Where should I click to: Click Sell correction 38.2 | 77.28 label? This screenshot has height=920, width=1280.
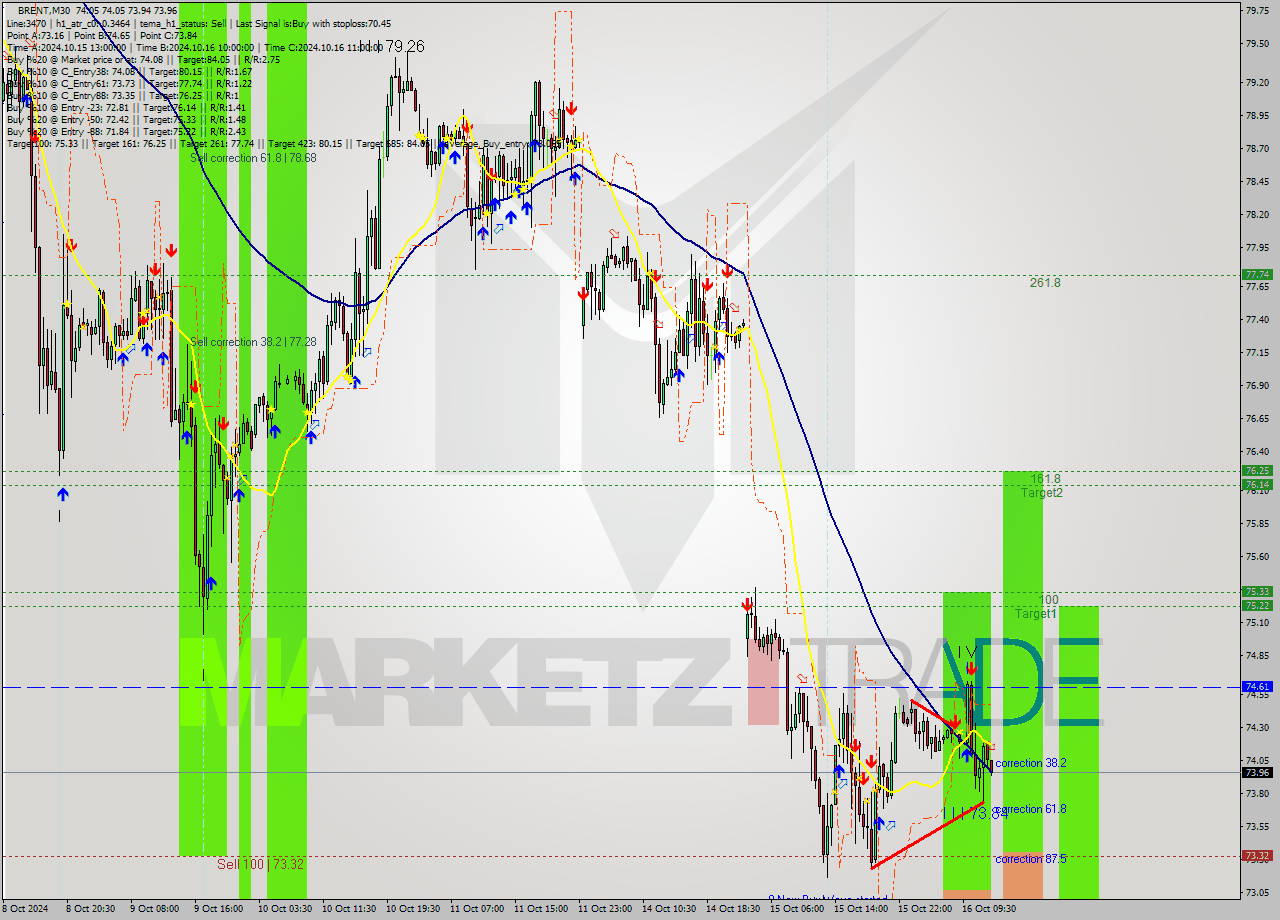(x=253, y=342)
